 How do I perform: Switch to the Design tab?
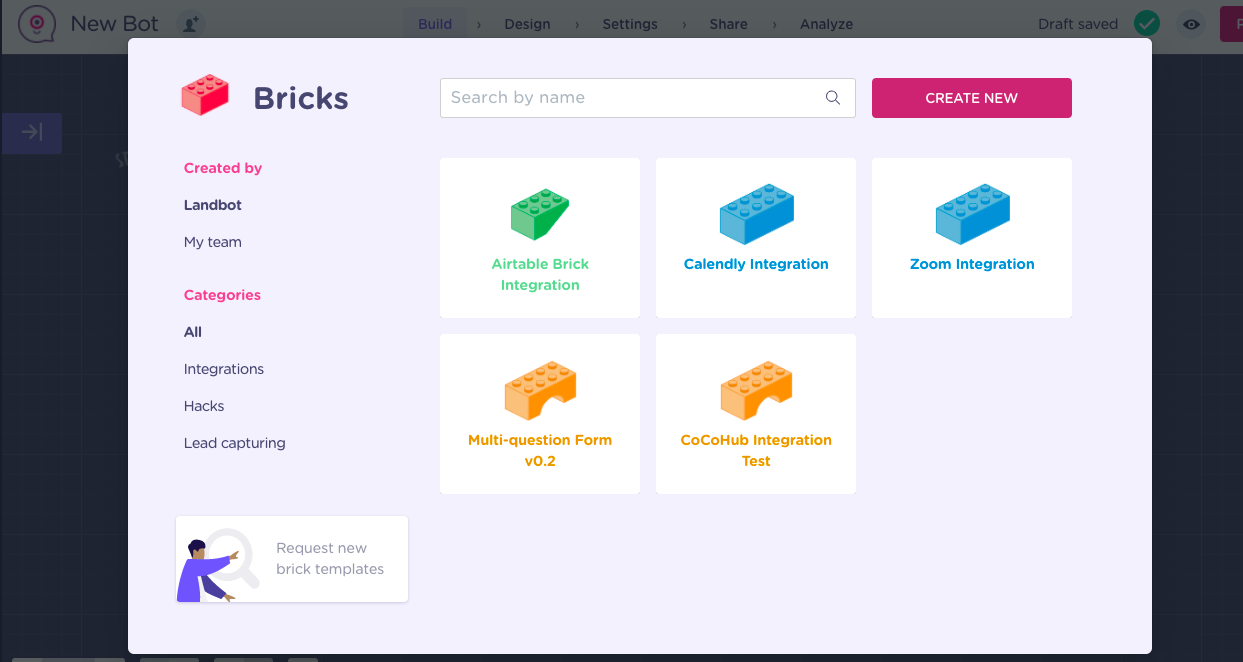pos(528,24)
